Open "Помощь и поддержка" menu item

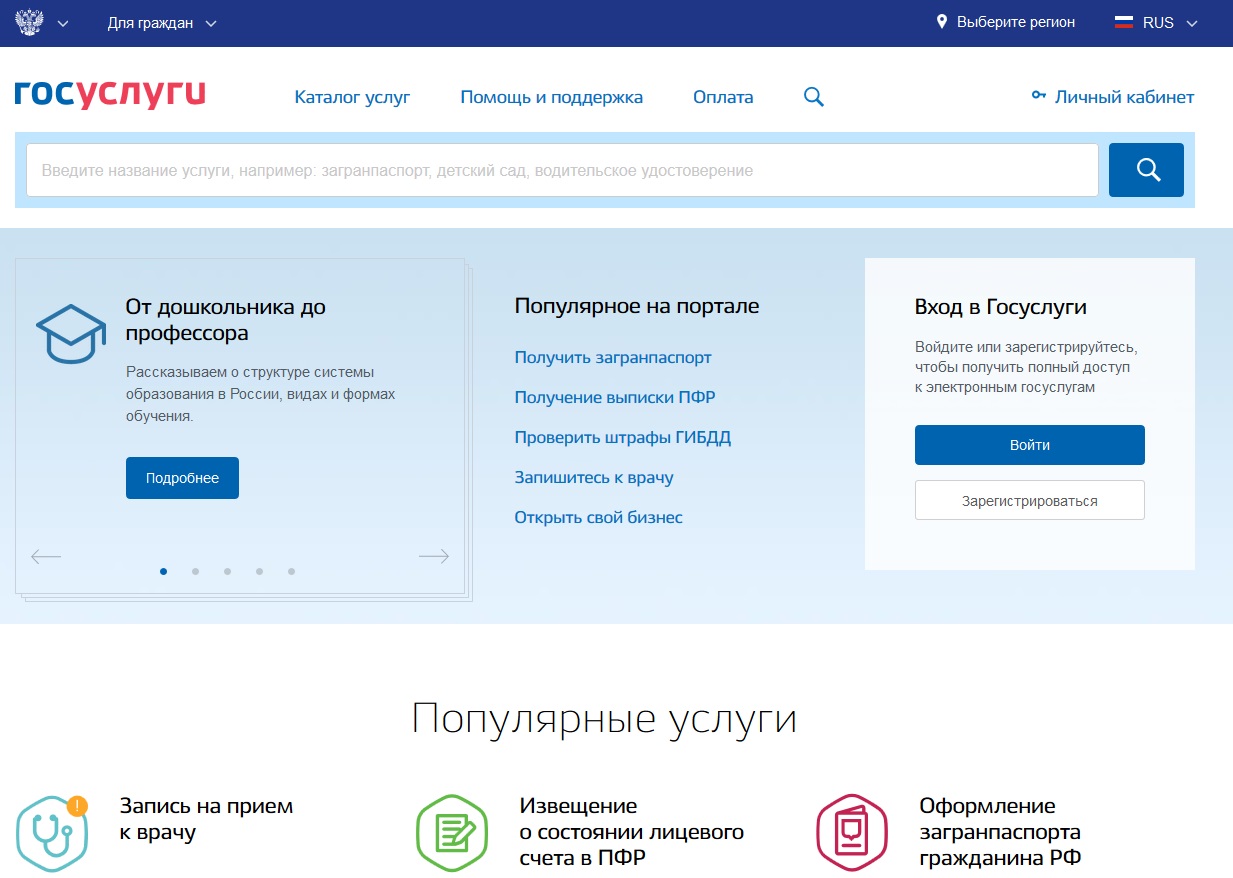coord(551,97)
